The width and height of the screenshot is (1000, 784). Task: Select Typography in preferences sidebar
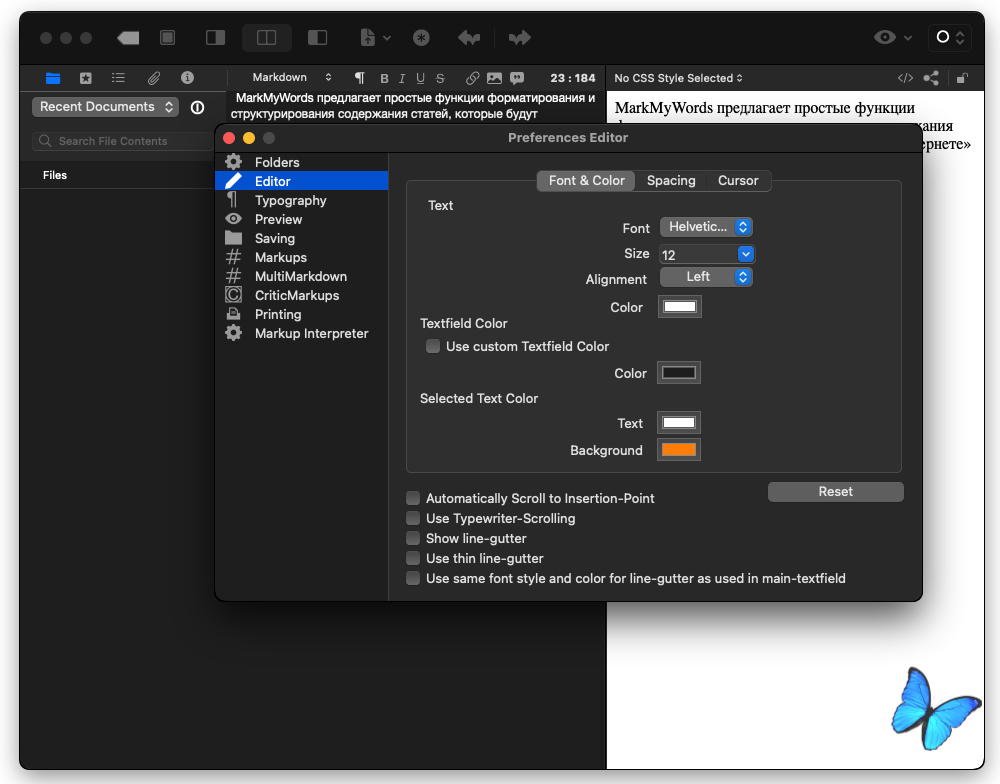coord(290,200)
